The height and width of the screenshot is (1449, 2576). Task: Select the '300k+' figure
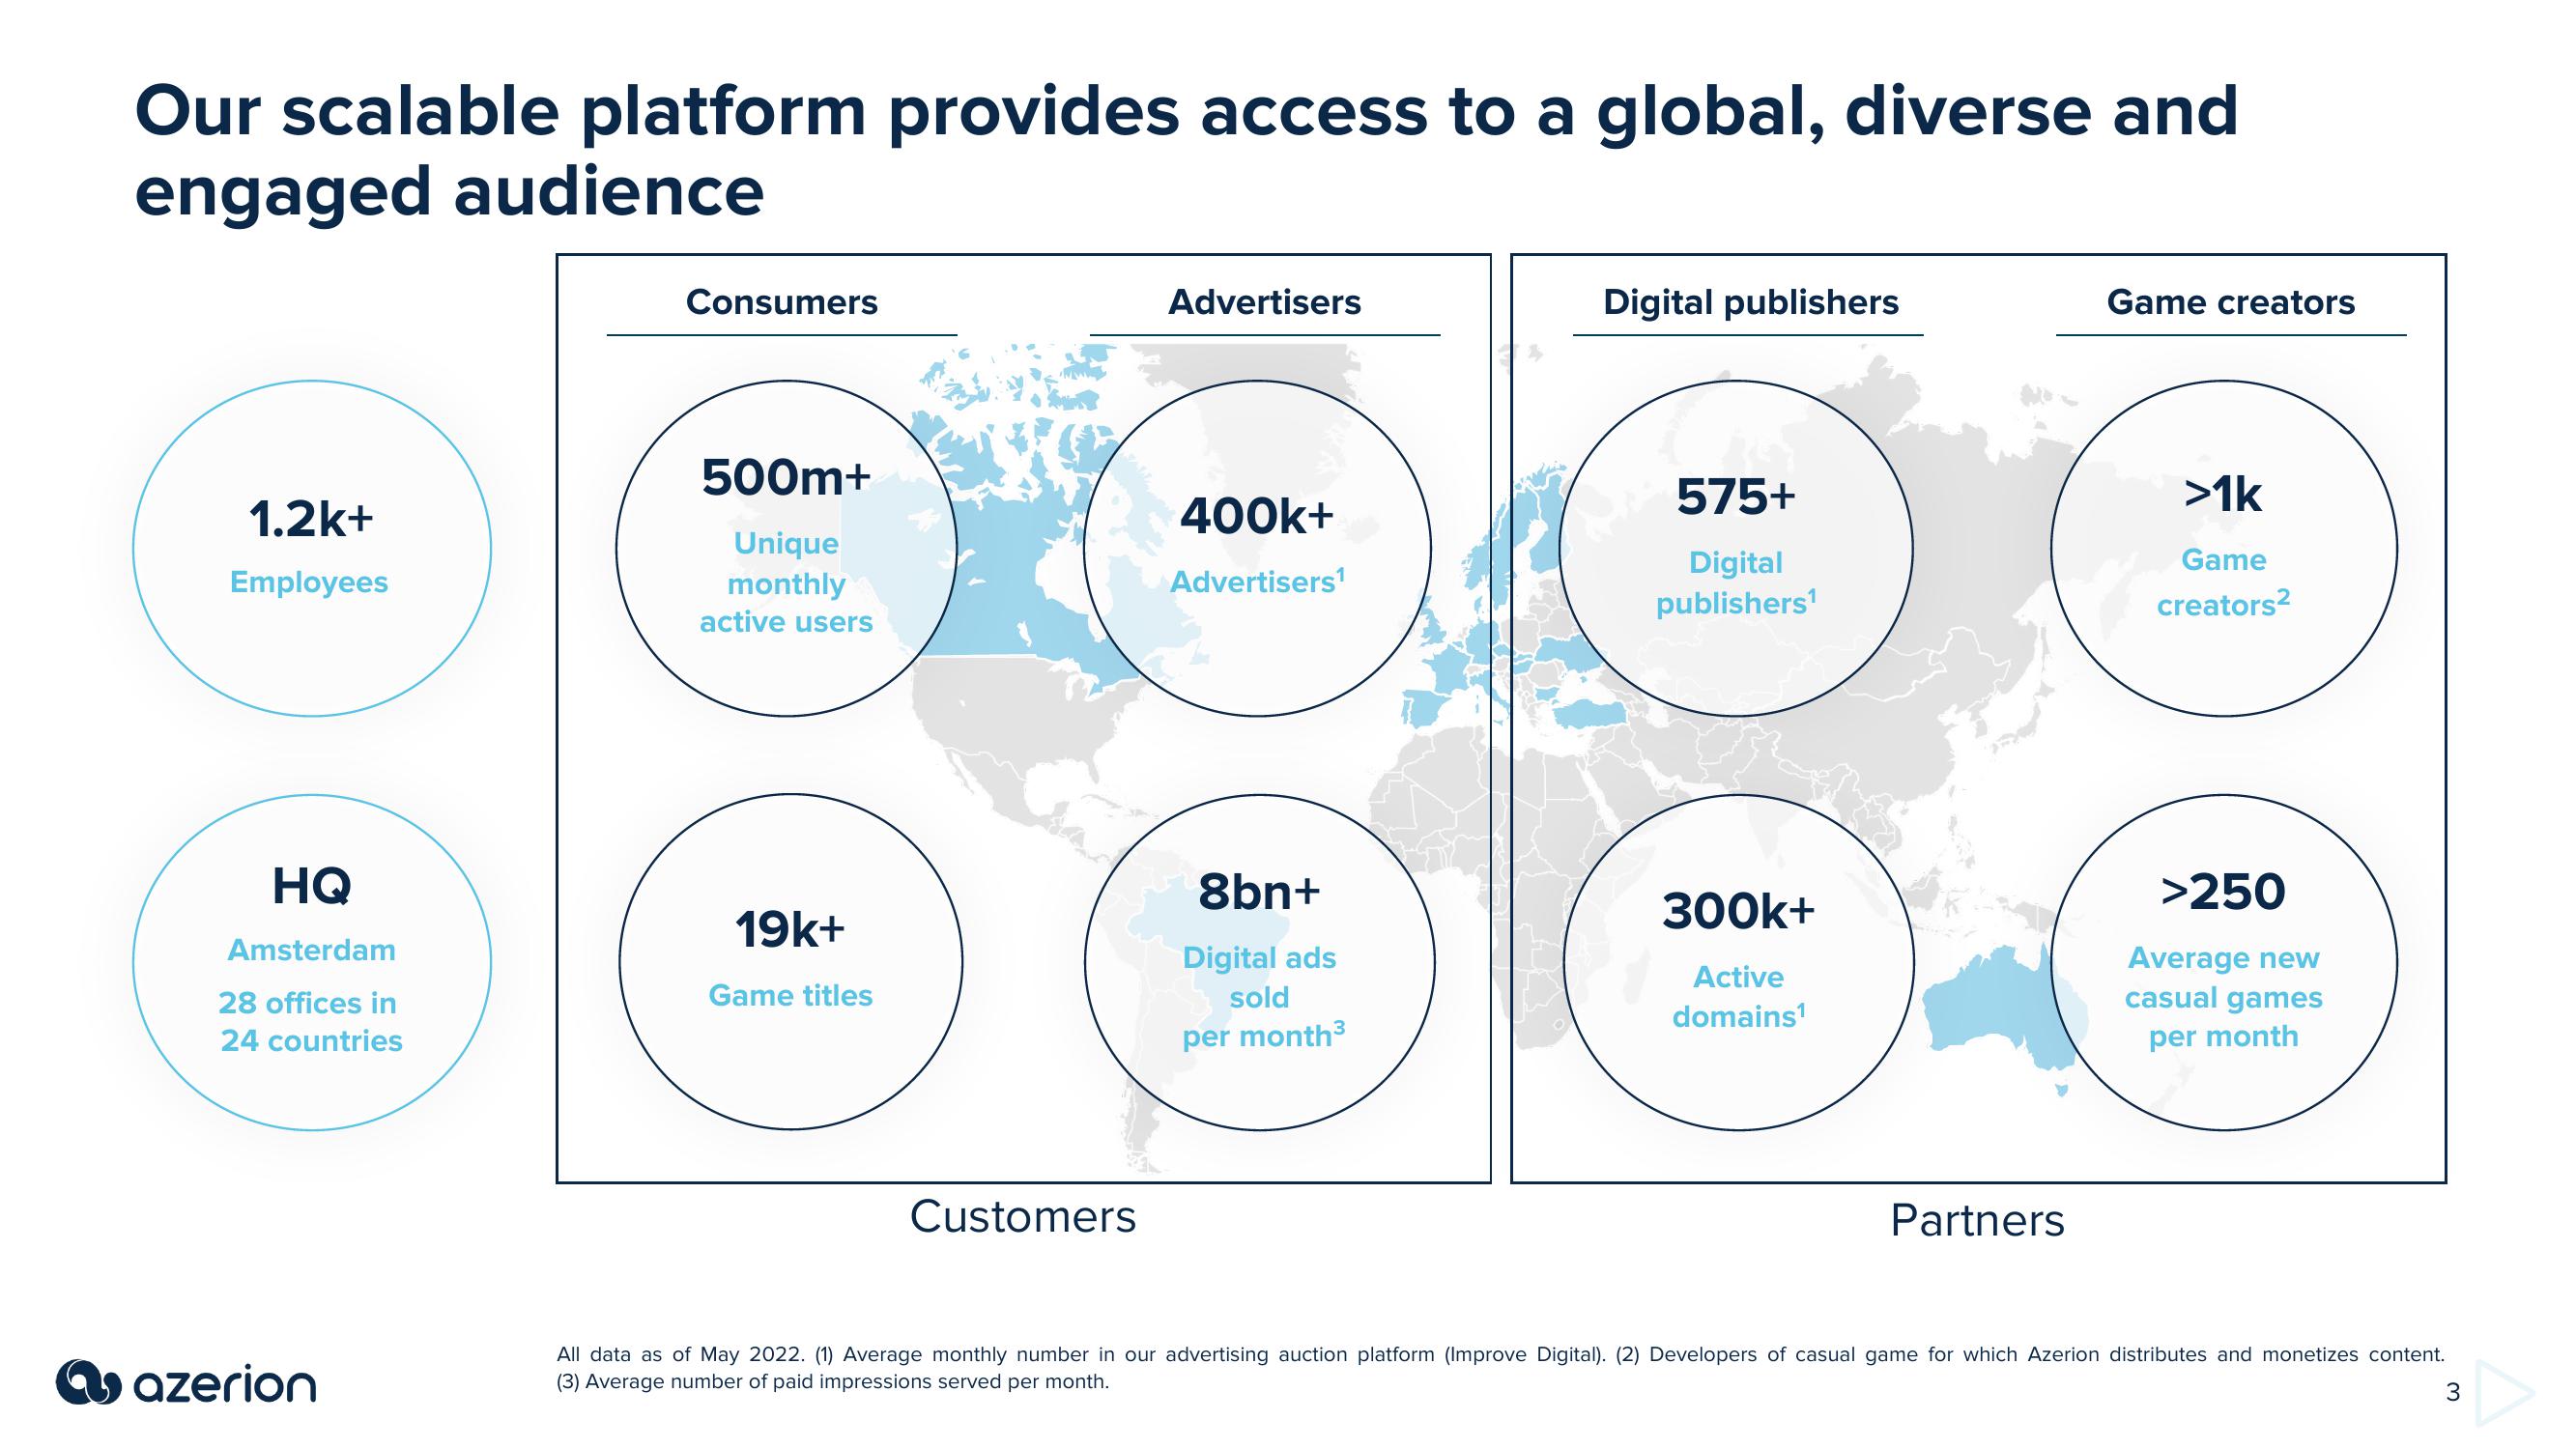[x=1738, y=911]
